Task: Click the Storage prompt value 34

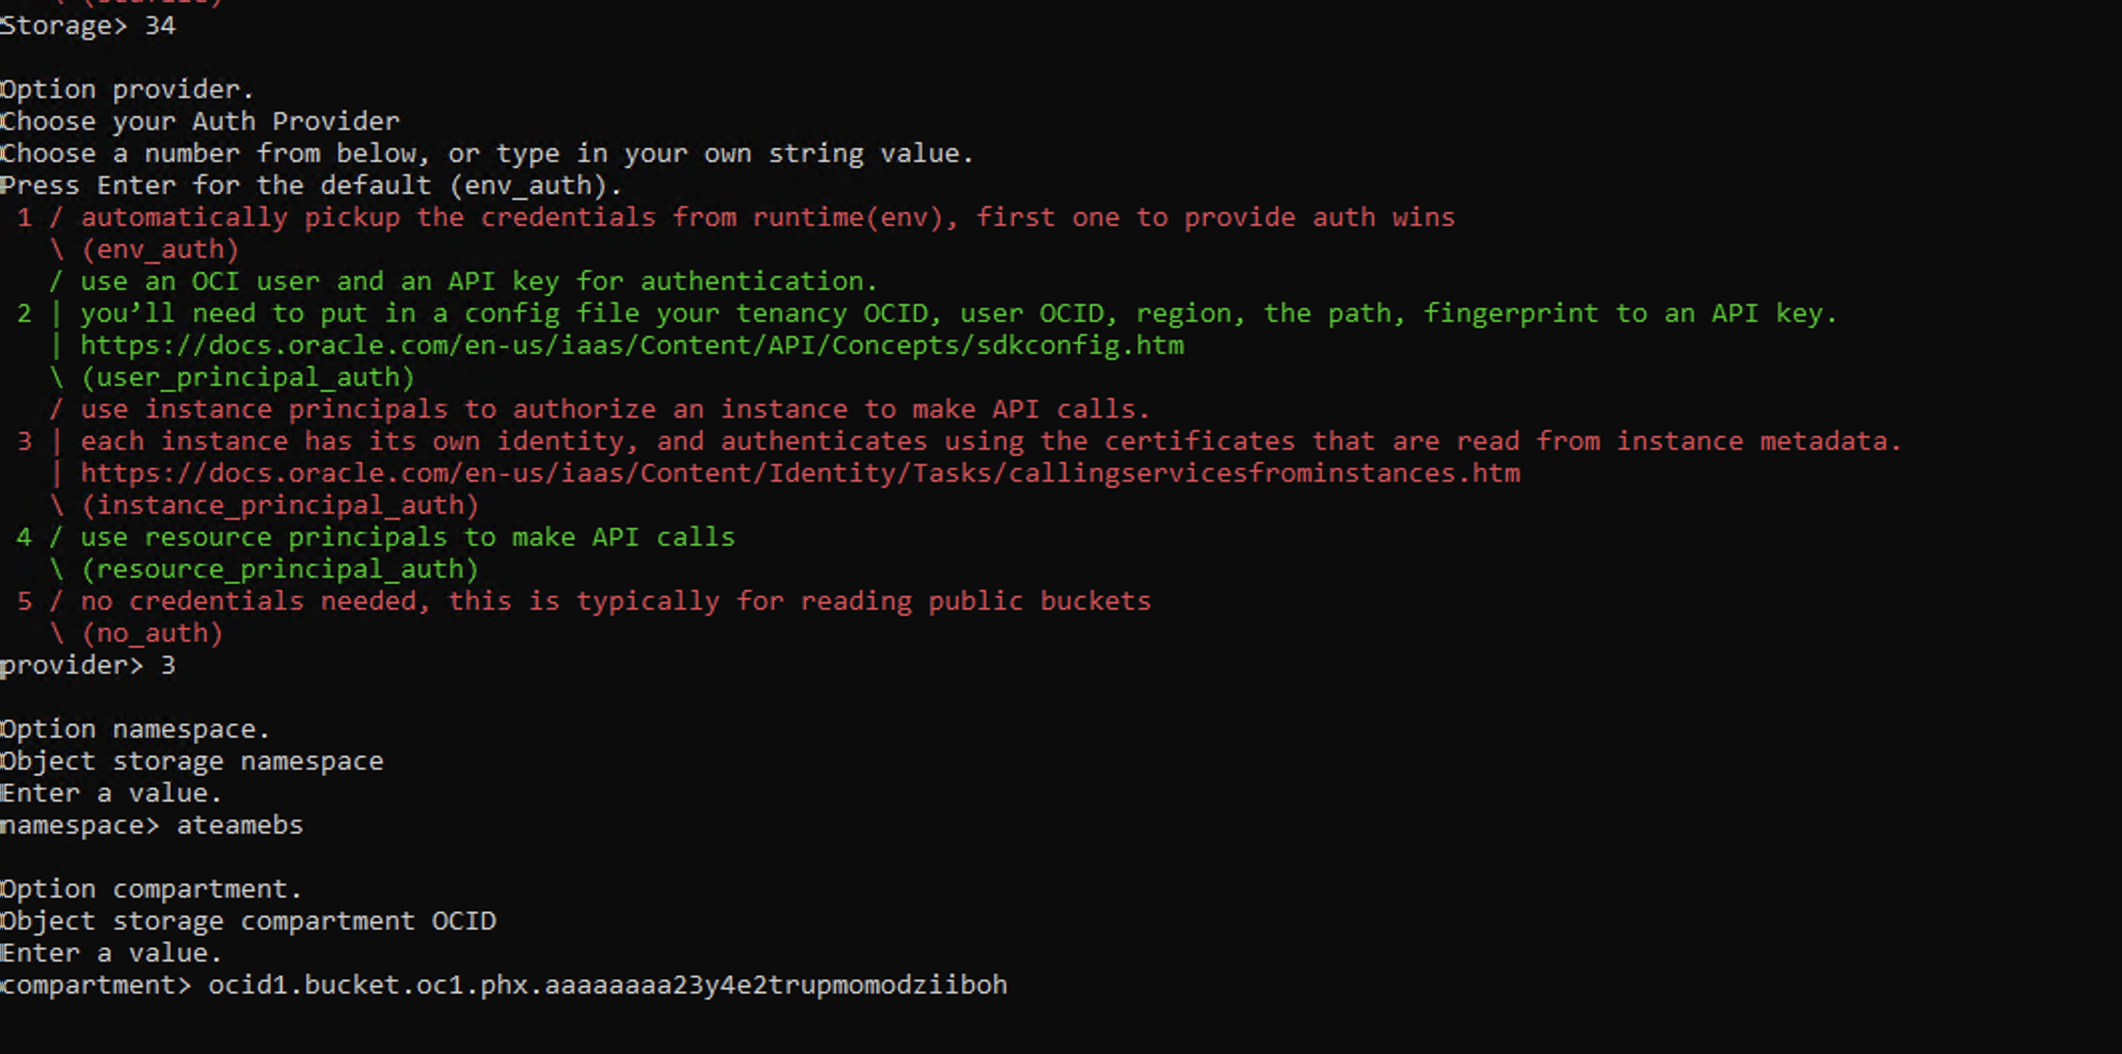Action: pos(160,25)
